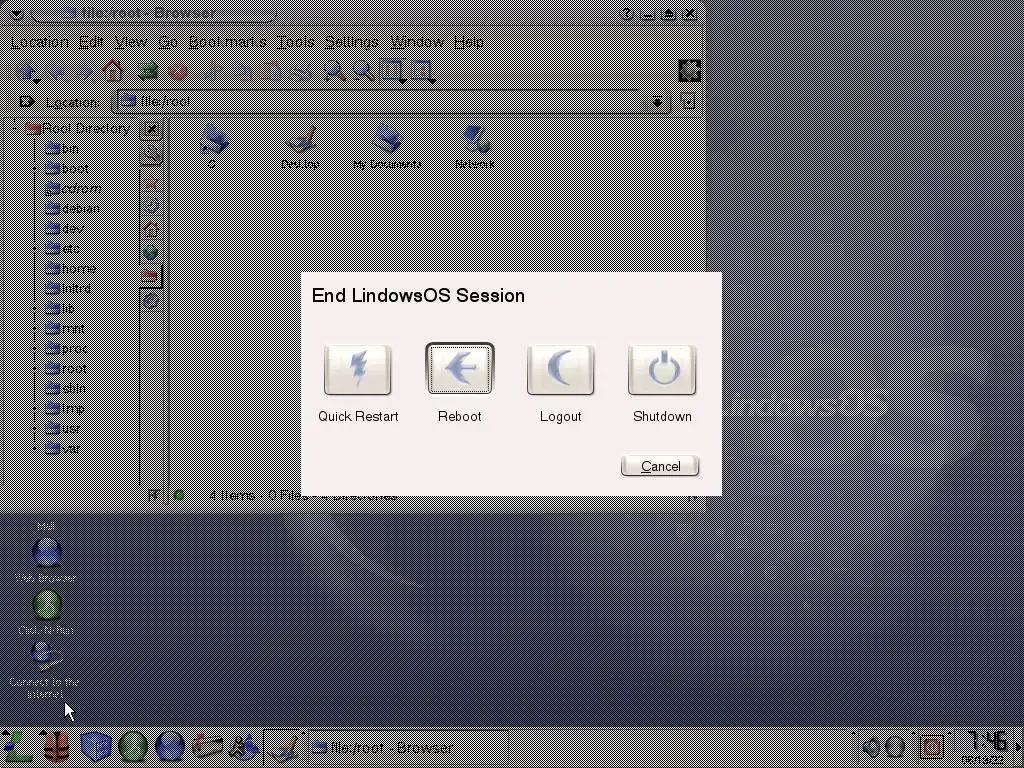
Task: Click the first magnifier zoom icon
Action: 334,71
